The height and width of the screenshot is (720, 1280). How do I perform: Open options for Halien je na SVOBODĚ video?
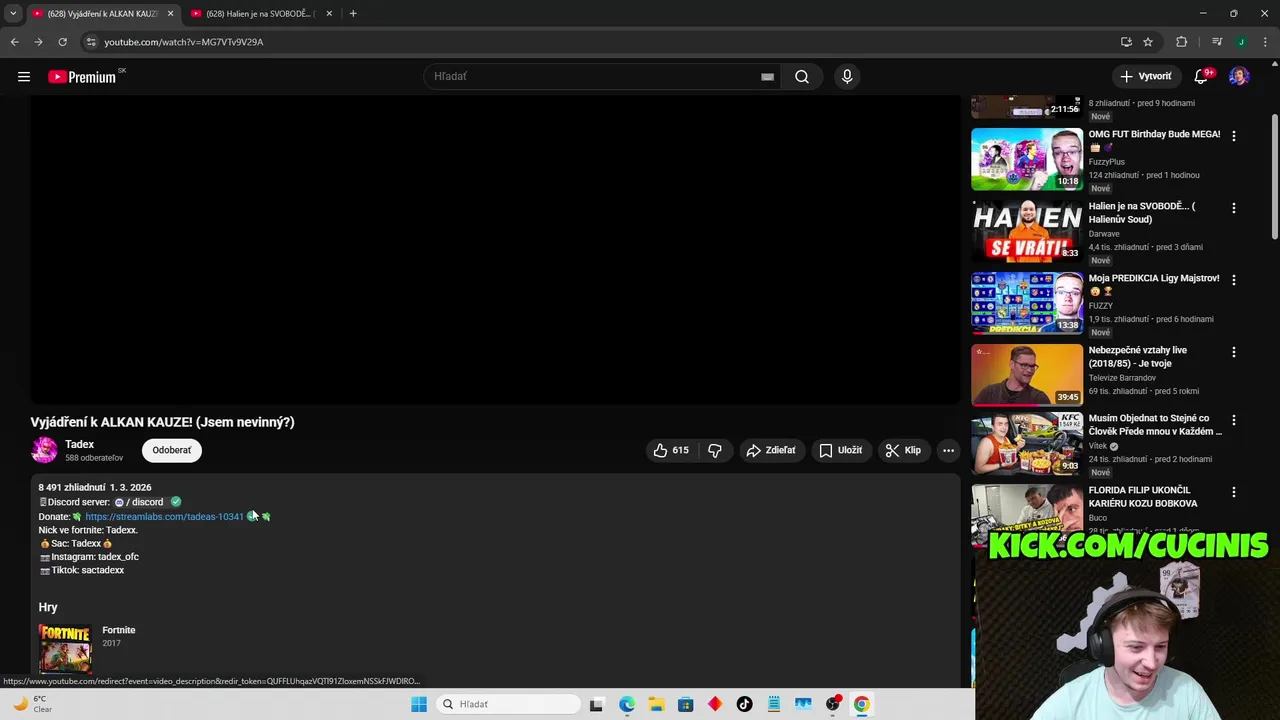[x=1233, y=208]
